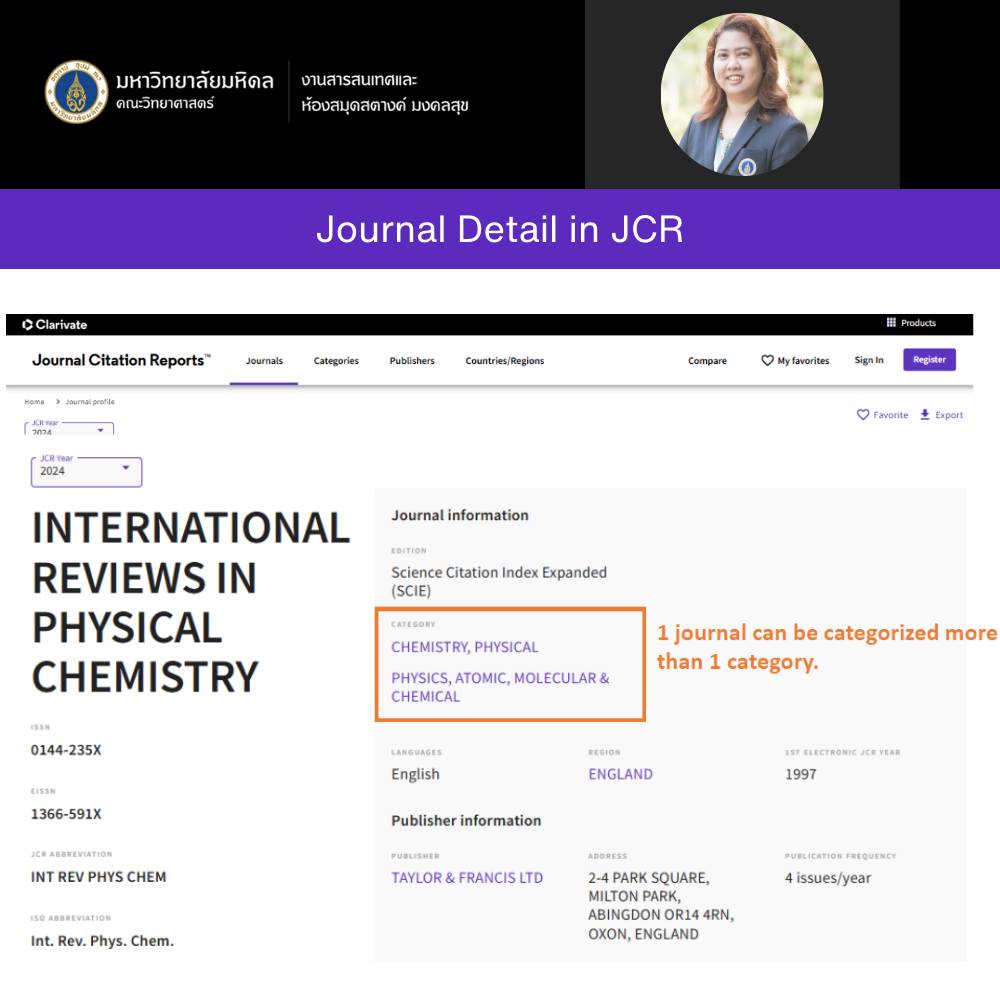Viewport: 1000px width, 1000px height.
Task: Click the My favorites heart icon
Action: [767, 361]
